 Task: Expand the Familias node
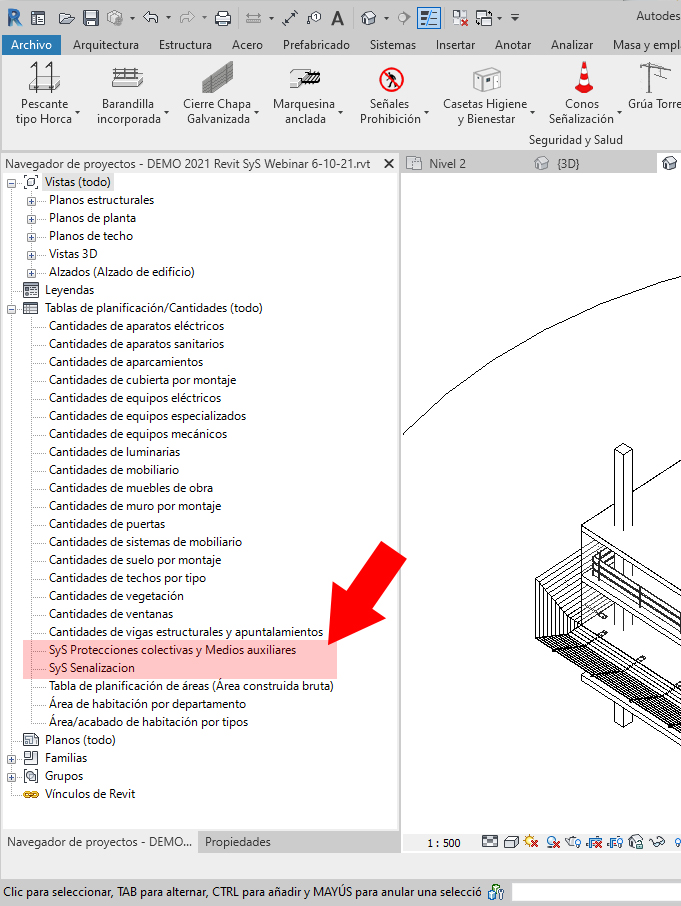(x=12, y=759)
